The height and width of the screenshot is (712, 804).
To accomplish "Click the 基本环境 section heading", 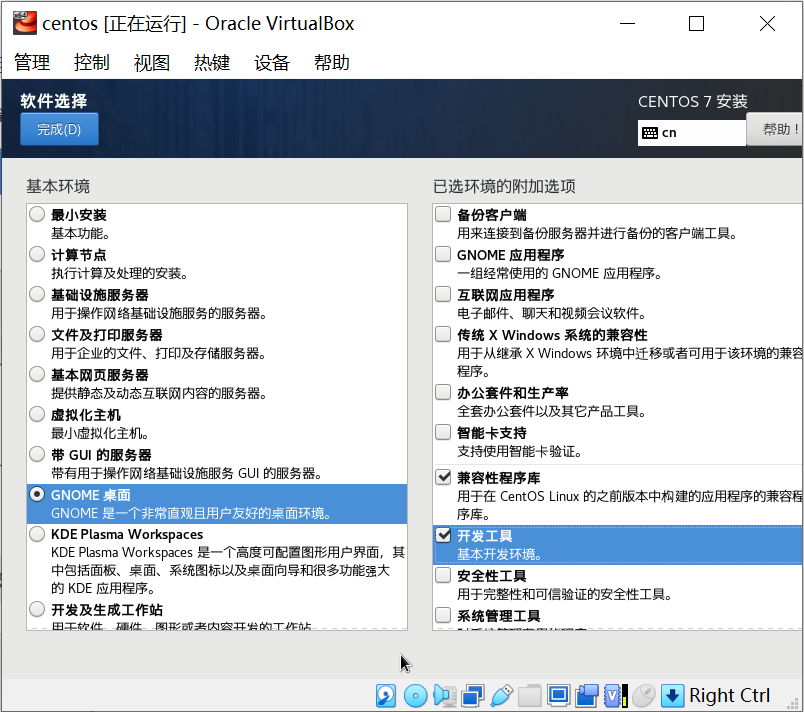I will pyautogui.click(x=58, y=186).
